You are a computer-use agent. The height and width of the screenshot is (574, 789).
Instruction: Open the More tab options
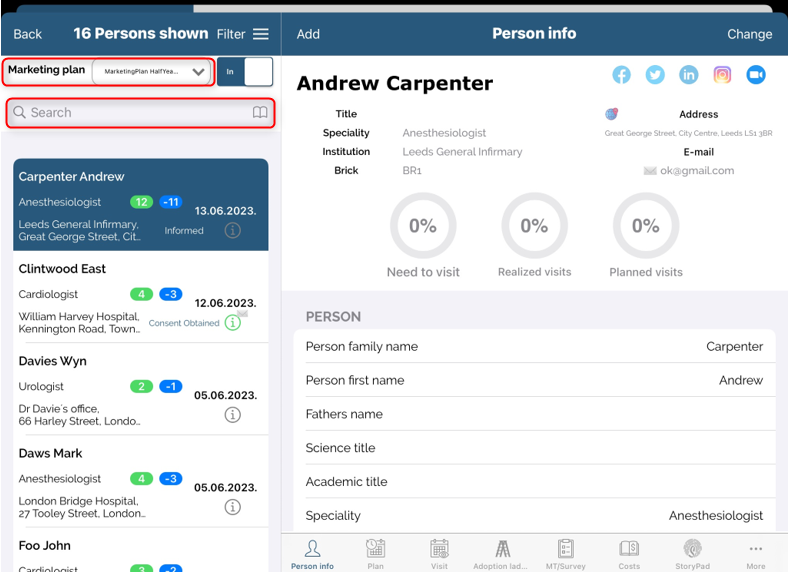[x=755, y=553]
